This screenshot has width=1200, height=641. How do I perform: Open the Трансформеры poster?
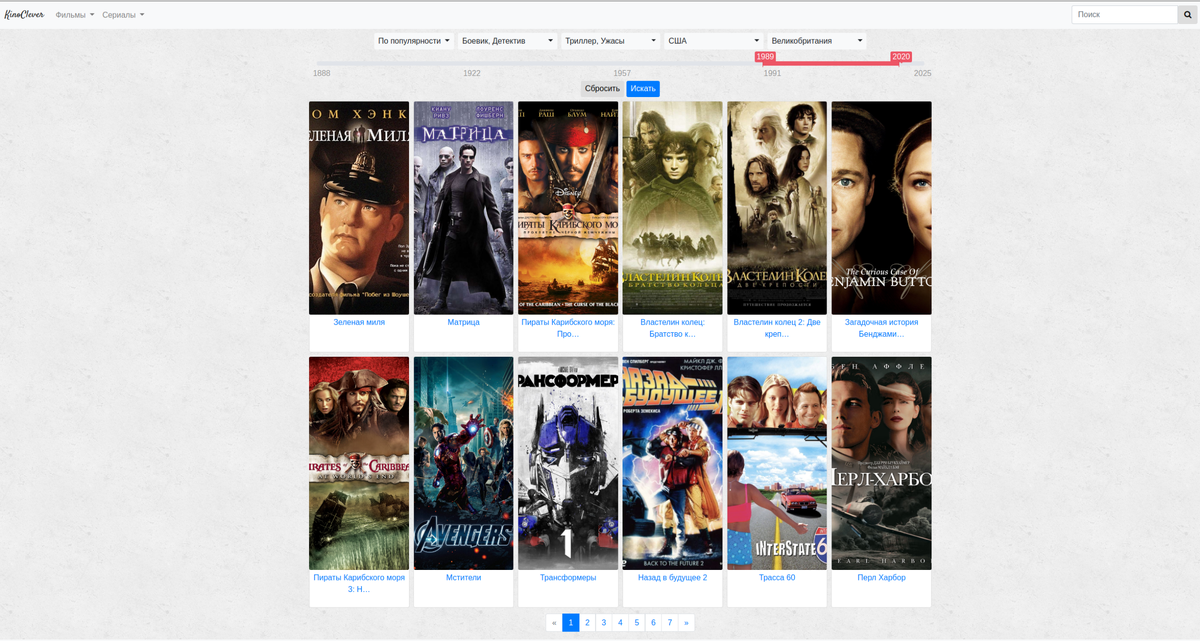pos(568,463)
